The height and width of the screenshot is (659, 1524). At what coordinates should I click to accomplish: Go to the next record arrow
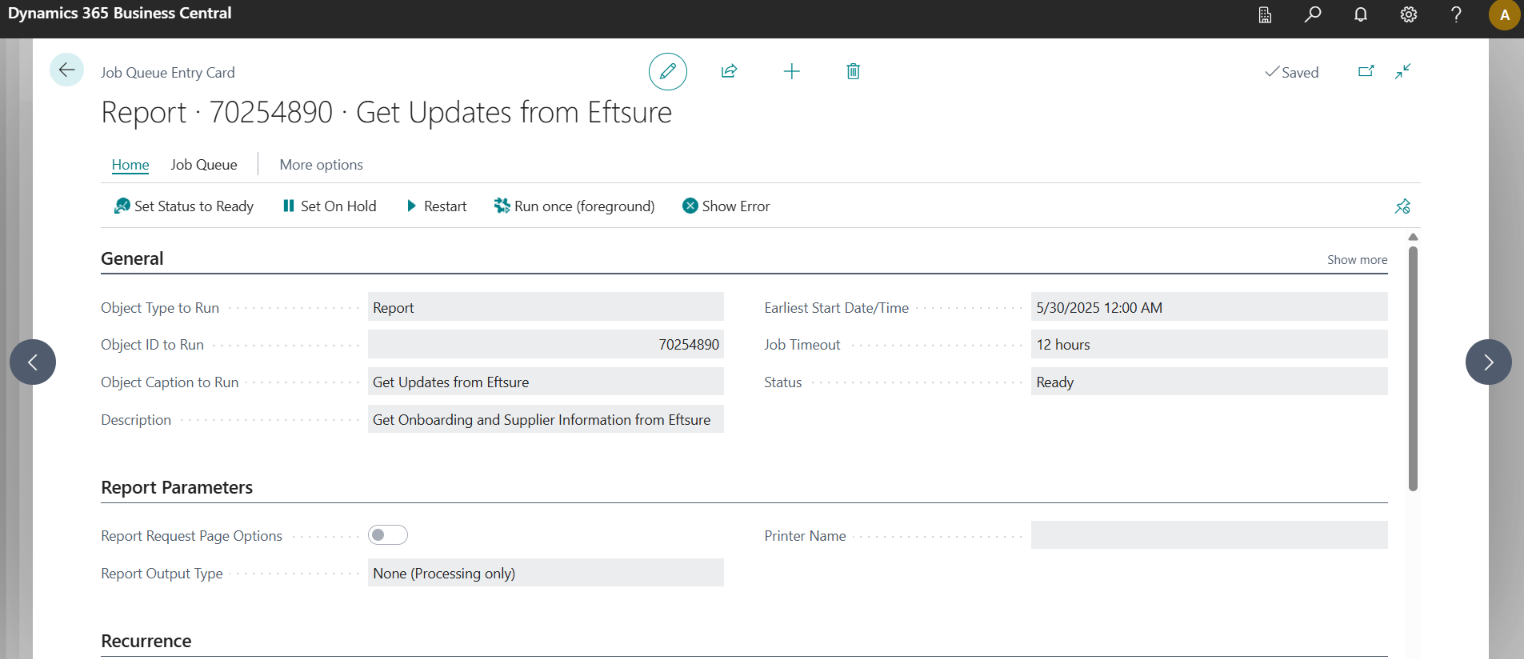click(x=1489, y=362)
